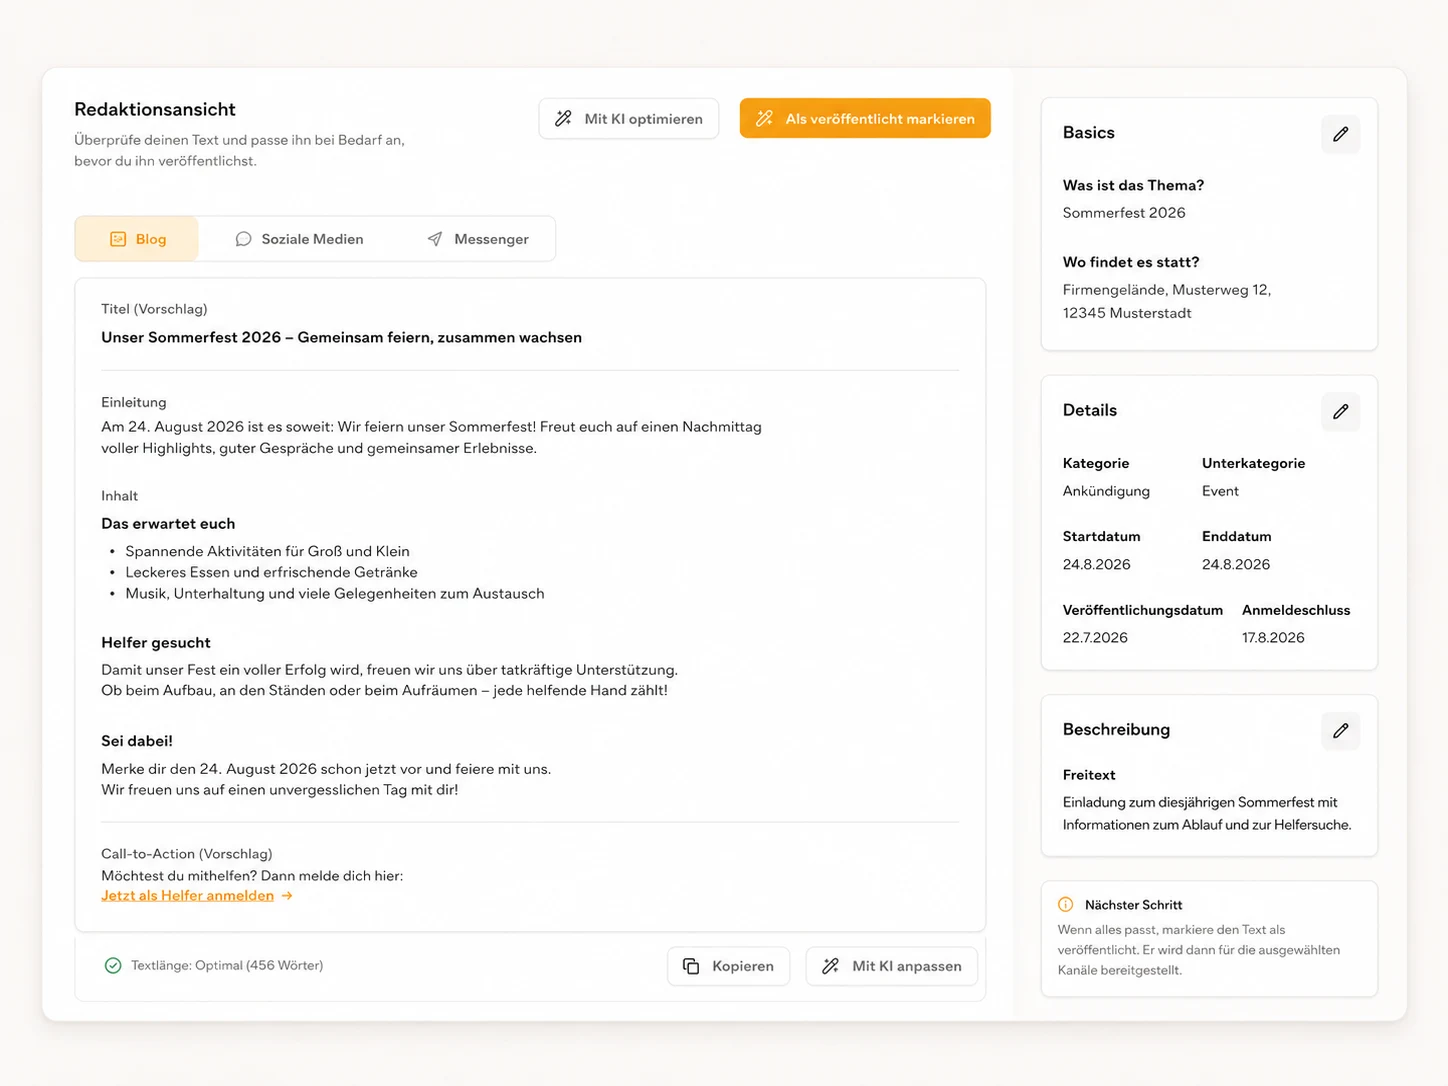1448x1086 pixels.
Task: Open the Jetzt als Helfer anmelden link
Action: pyautogui.click(x=188, y=896)
